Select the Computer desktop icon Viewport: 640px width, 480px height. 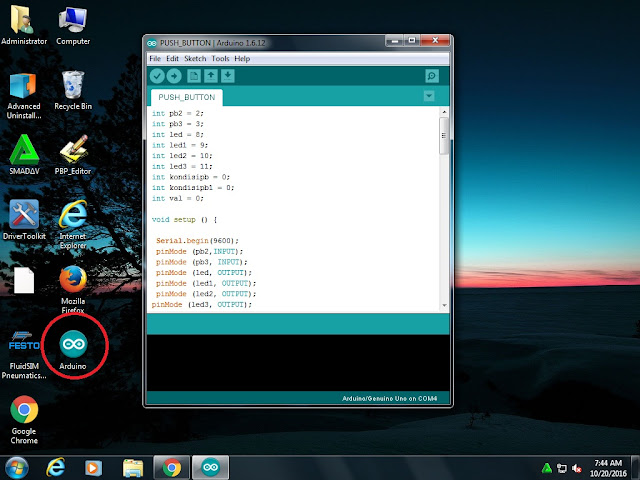pos(73,24)
